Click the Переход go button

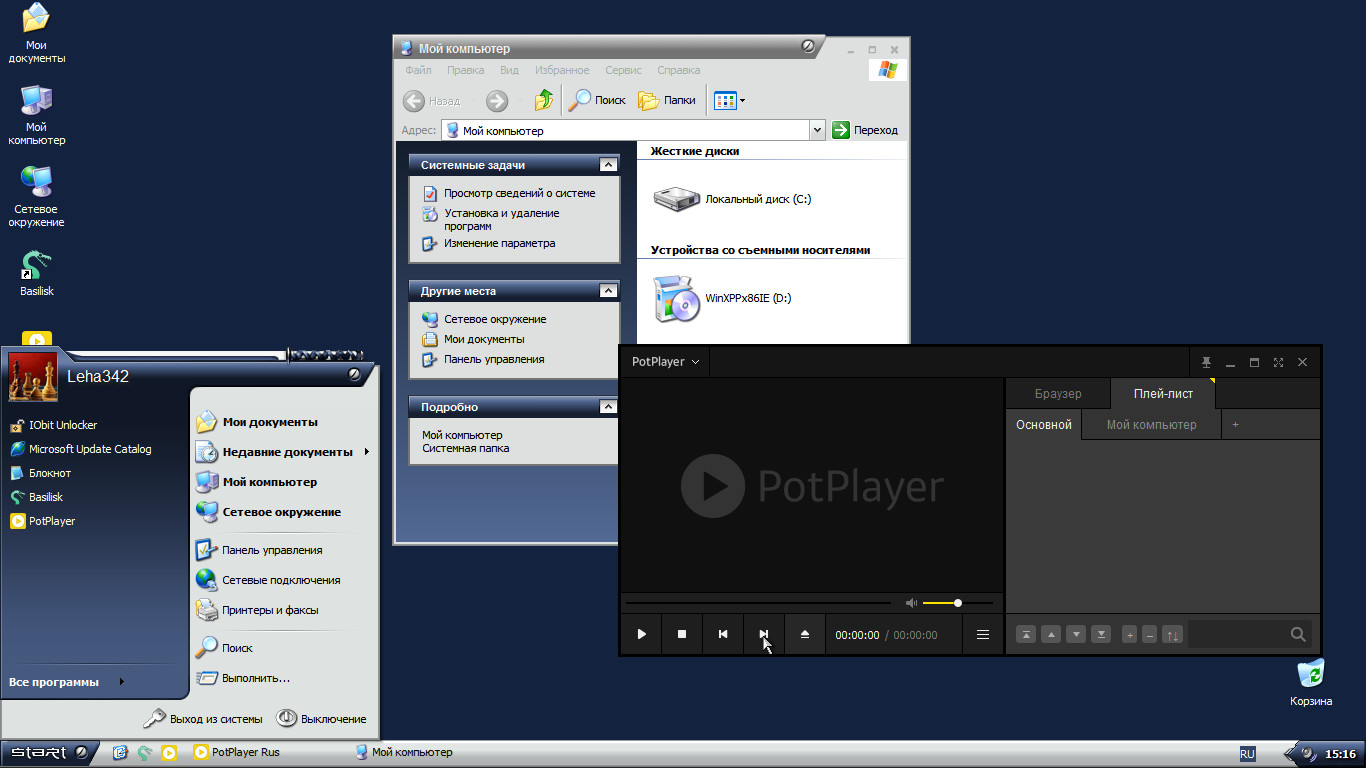pyautogui.click(x=865, y=130)
